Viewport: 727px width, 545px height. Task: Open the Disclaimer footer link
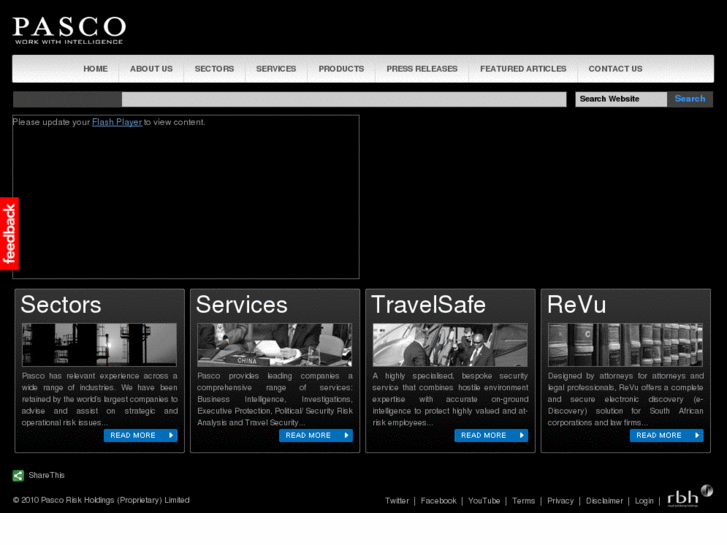pyautogui.click(x=604, y=501)
